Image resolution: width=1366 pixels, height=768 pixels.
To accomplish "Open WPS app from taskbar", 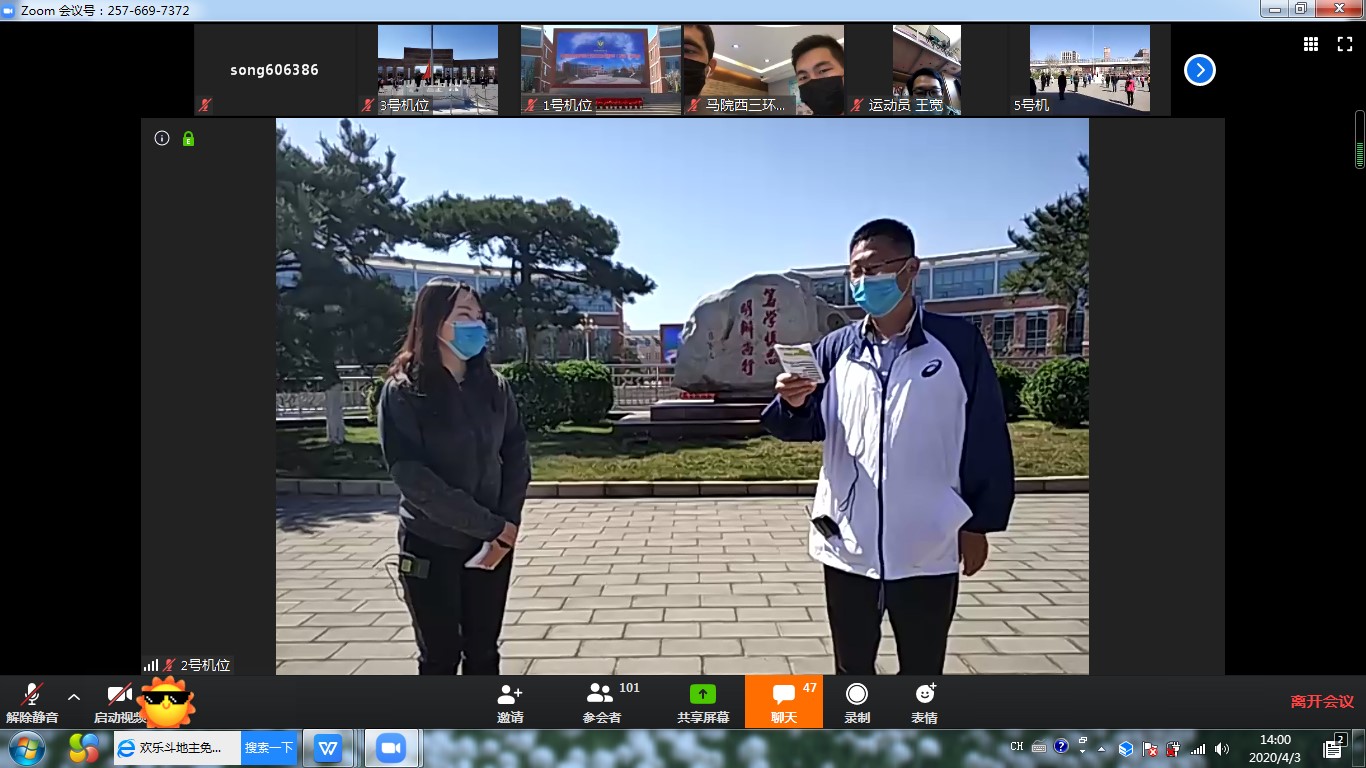I will [328, 747].
